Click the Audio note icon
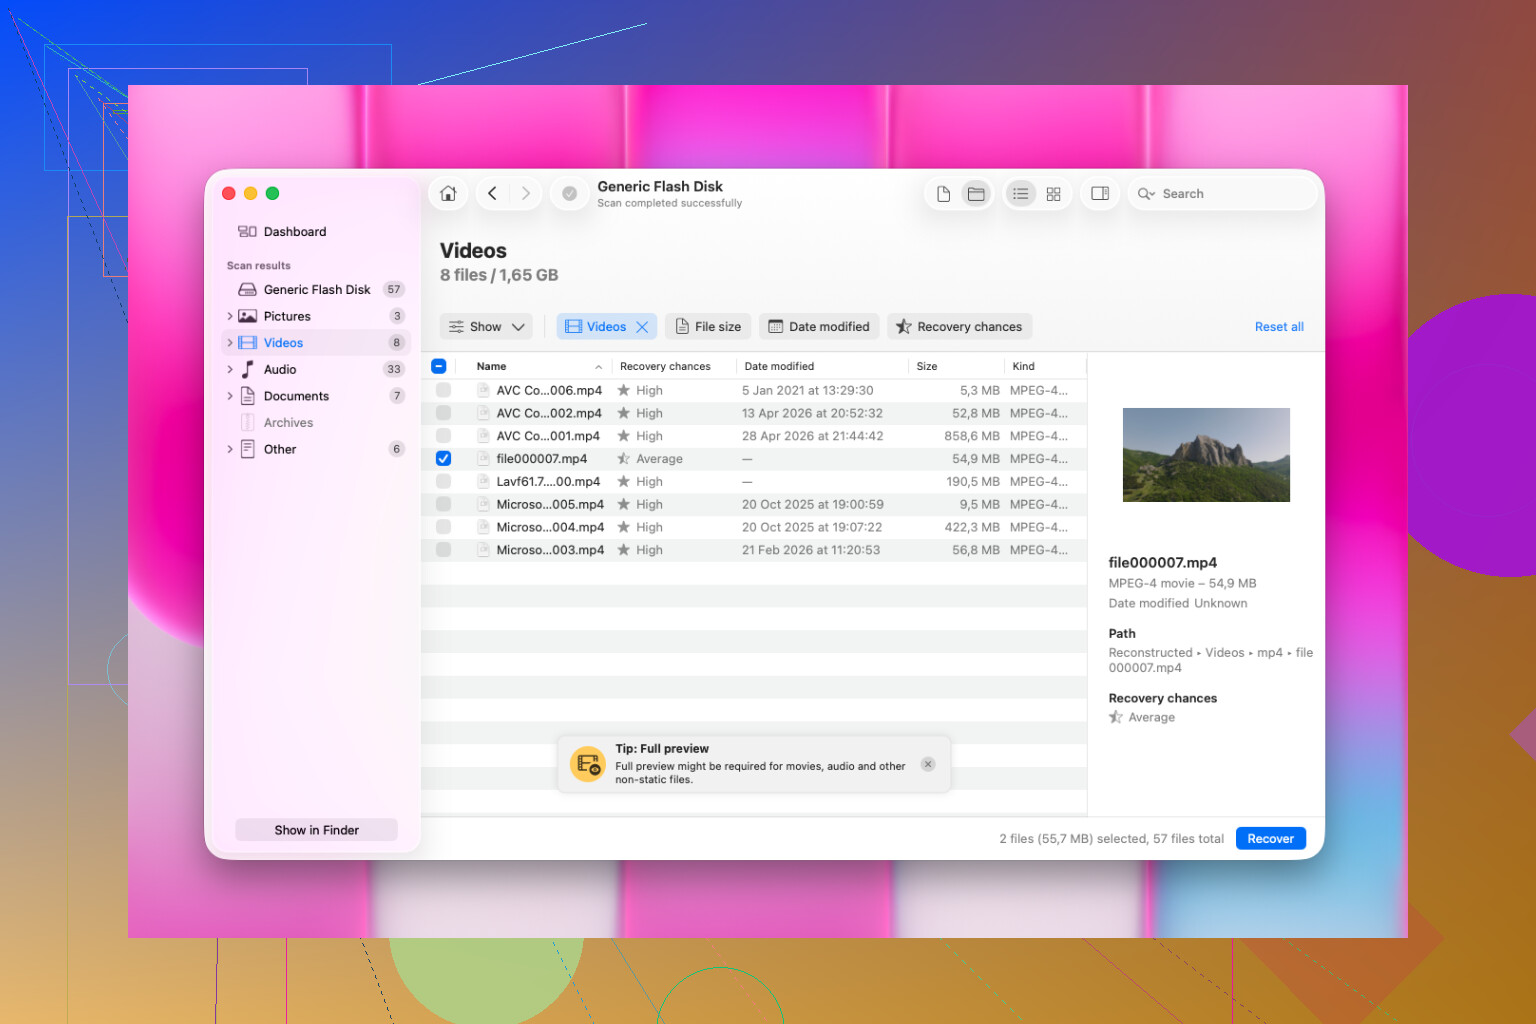Viewport: 1536px width, 1024px height. click(x=247, y=369)
